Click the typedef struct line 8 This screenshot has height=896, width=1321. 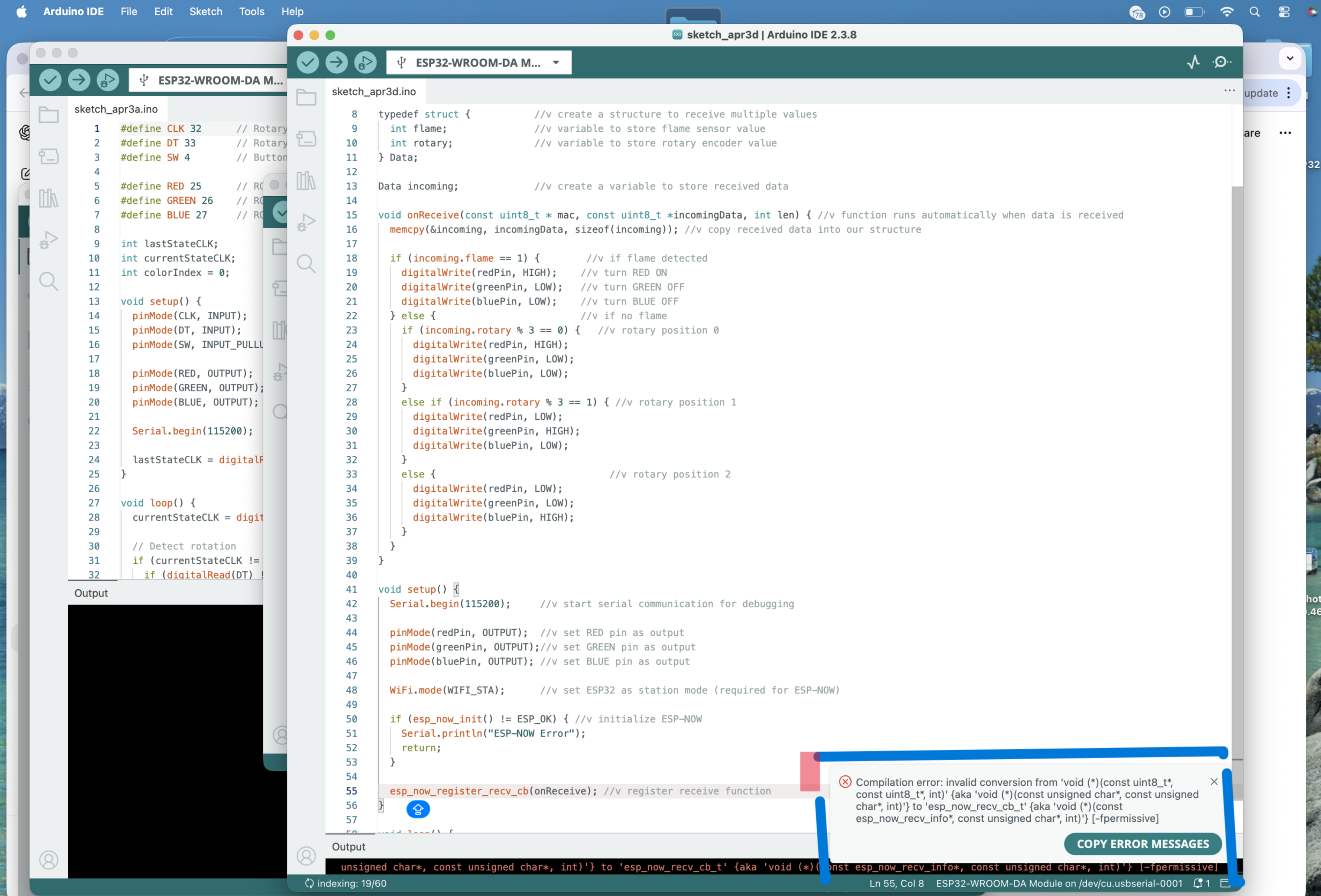point(424,114)
